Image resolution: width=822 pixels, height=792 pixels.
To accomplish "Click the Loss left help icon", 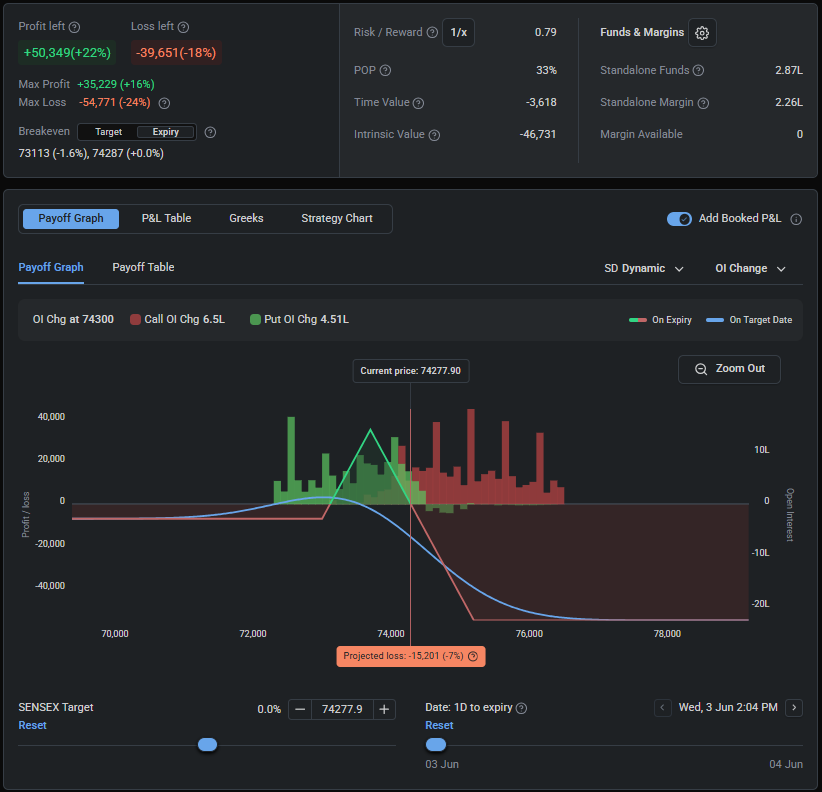I will (x=183, y=27).
